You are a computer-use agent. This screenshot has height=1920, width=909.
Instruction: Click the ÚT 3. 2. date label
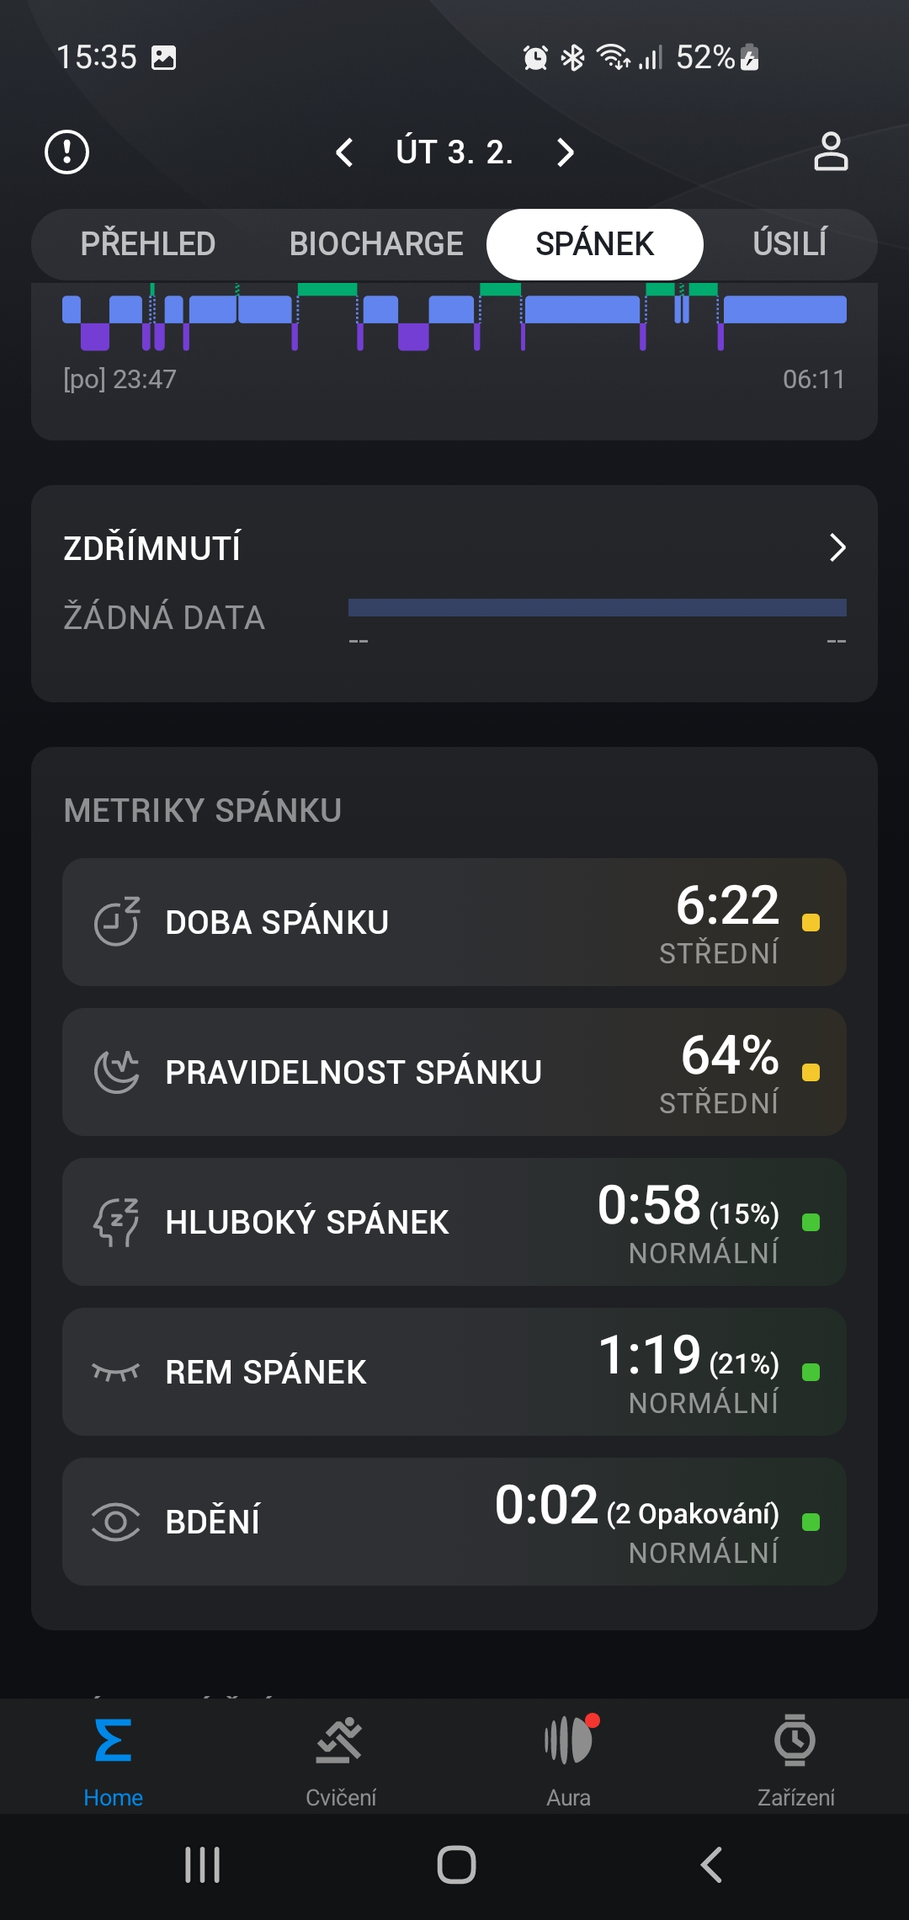[x=454, y=153]
